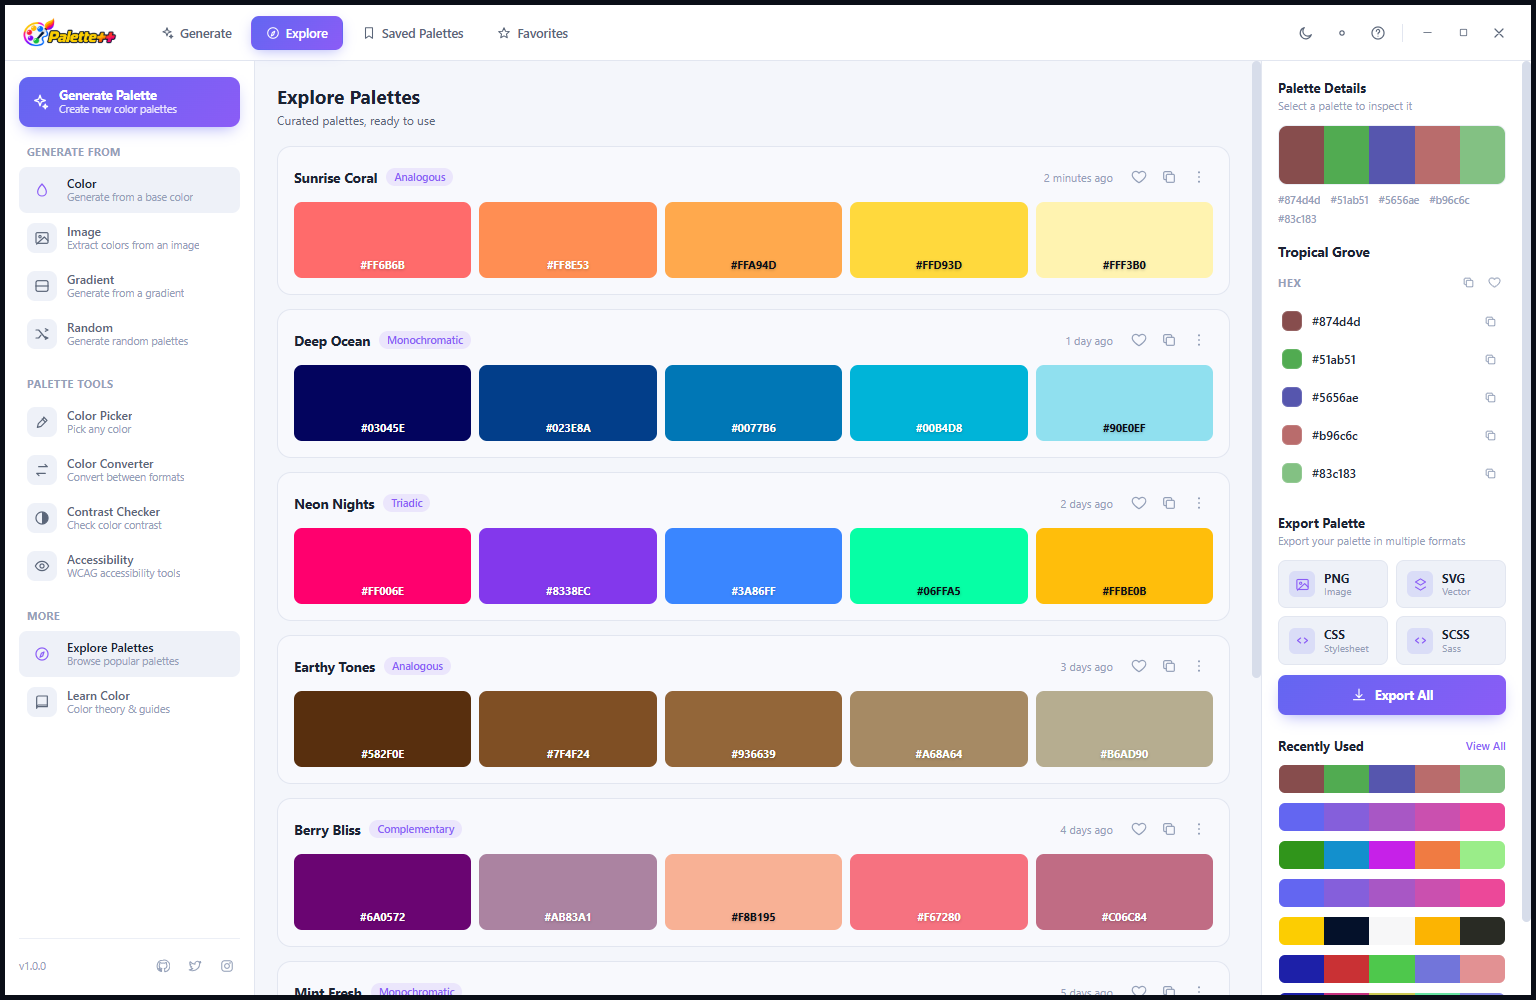Choose Random palette generation
The image size is (1536, 1000).
[x=129, y=334]
